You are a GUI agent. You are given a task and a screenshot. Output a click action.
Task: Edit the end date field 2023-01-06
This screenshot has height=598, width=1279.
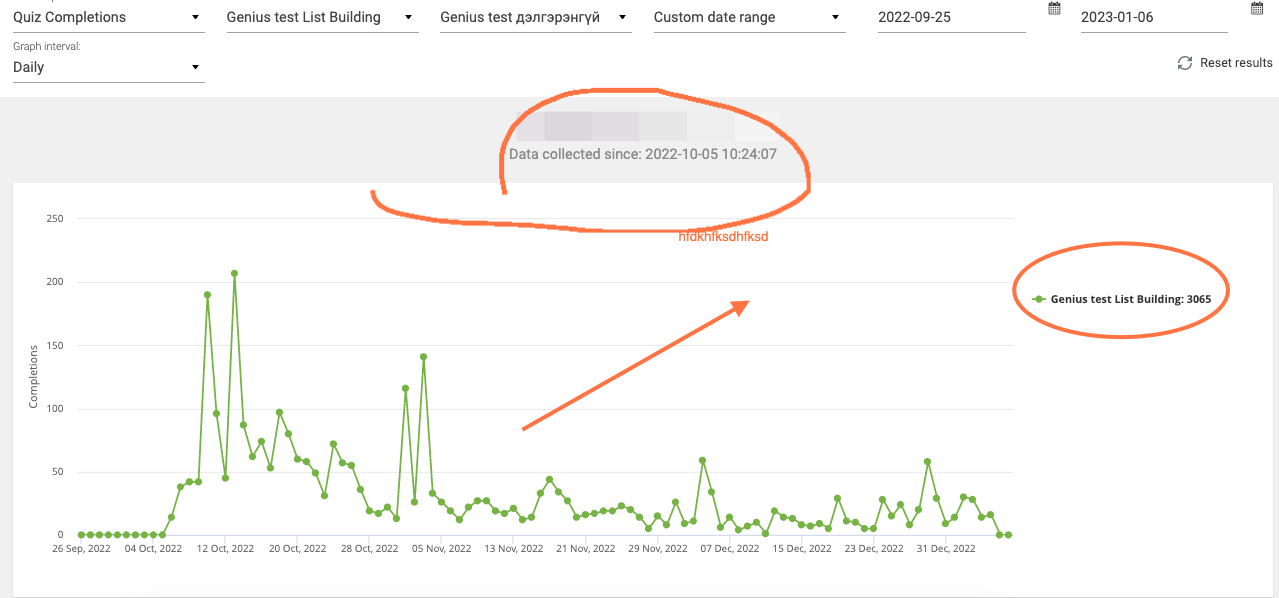pyautogui.click(x=1154, y=17)
